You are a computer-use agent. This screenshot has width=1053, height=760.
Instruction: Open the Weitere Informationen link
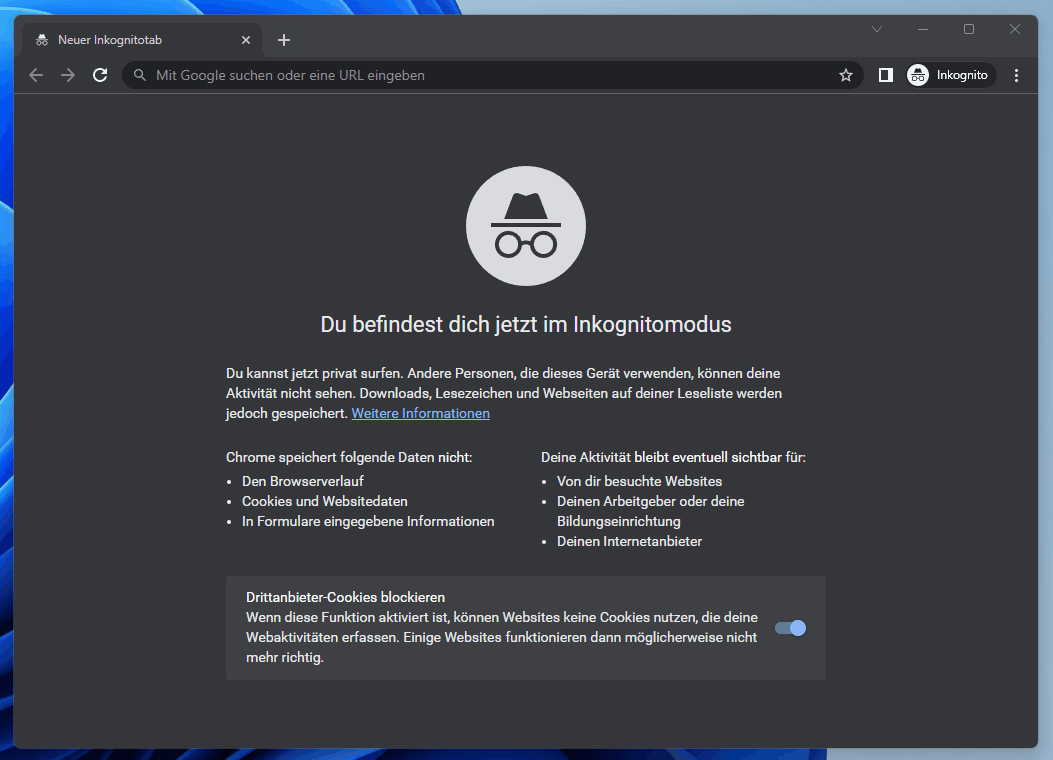(420, 413)
